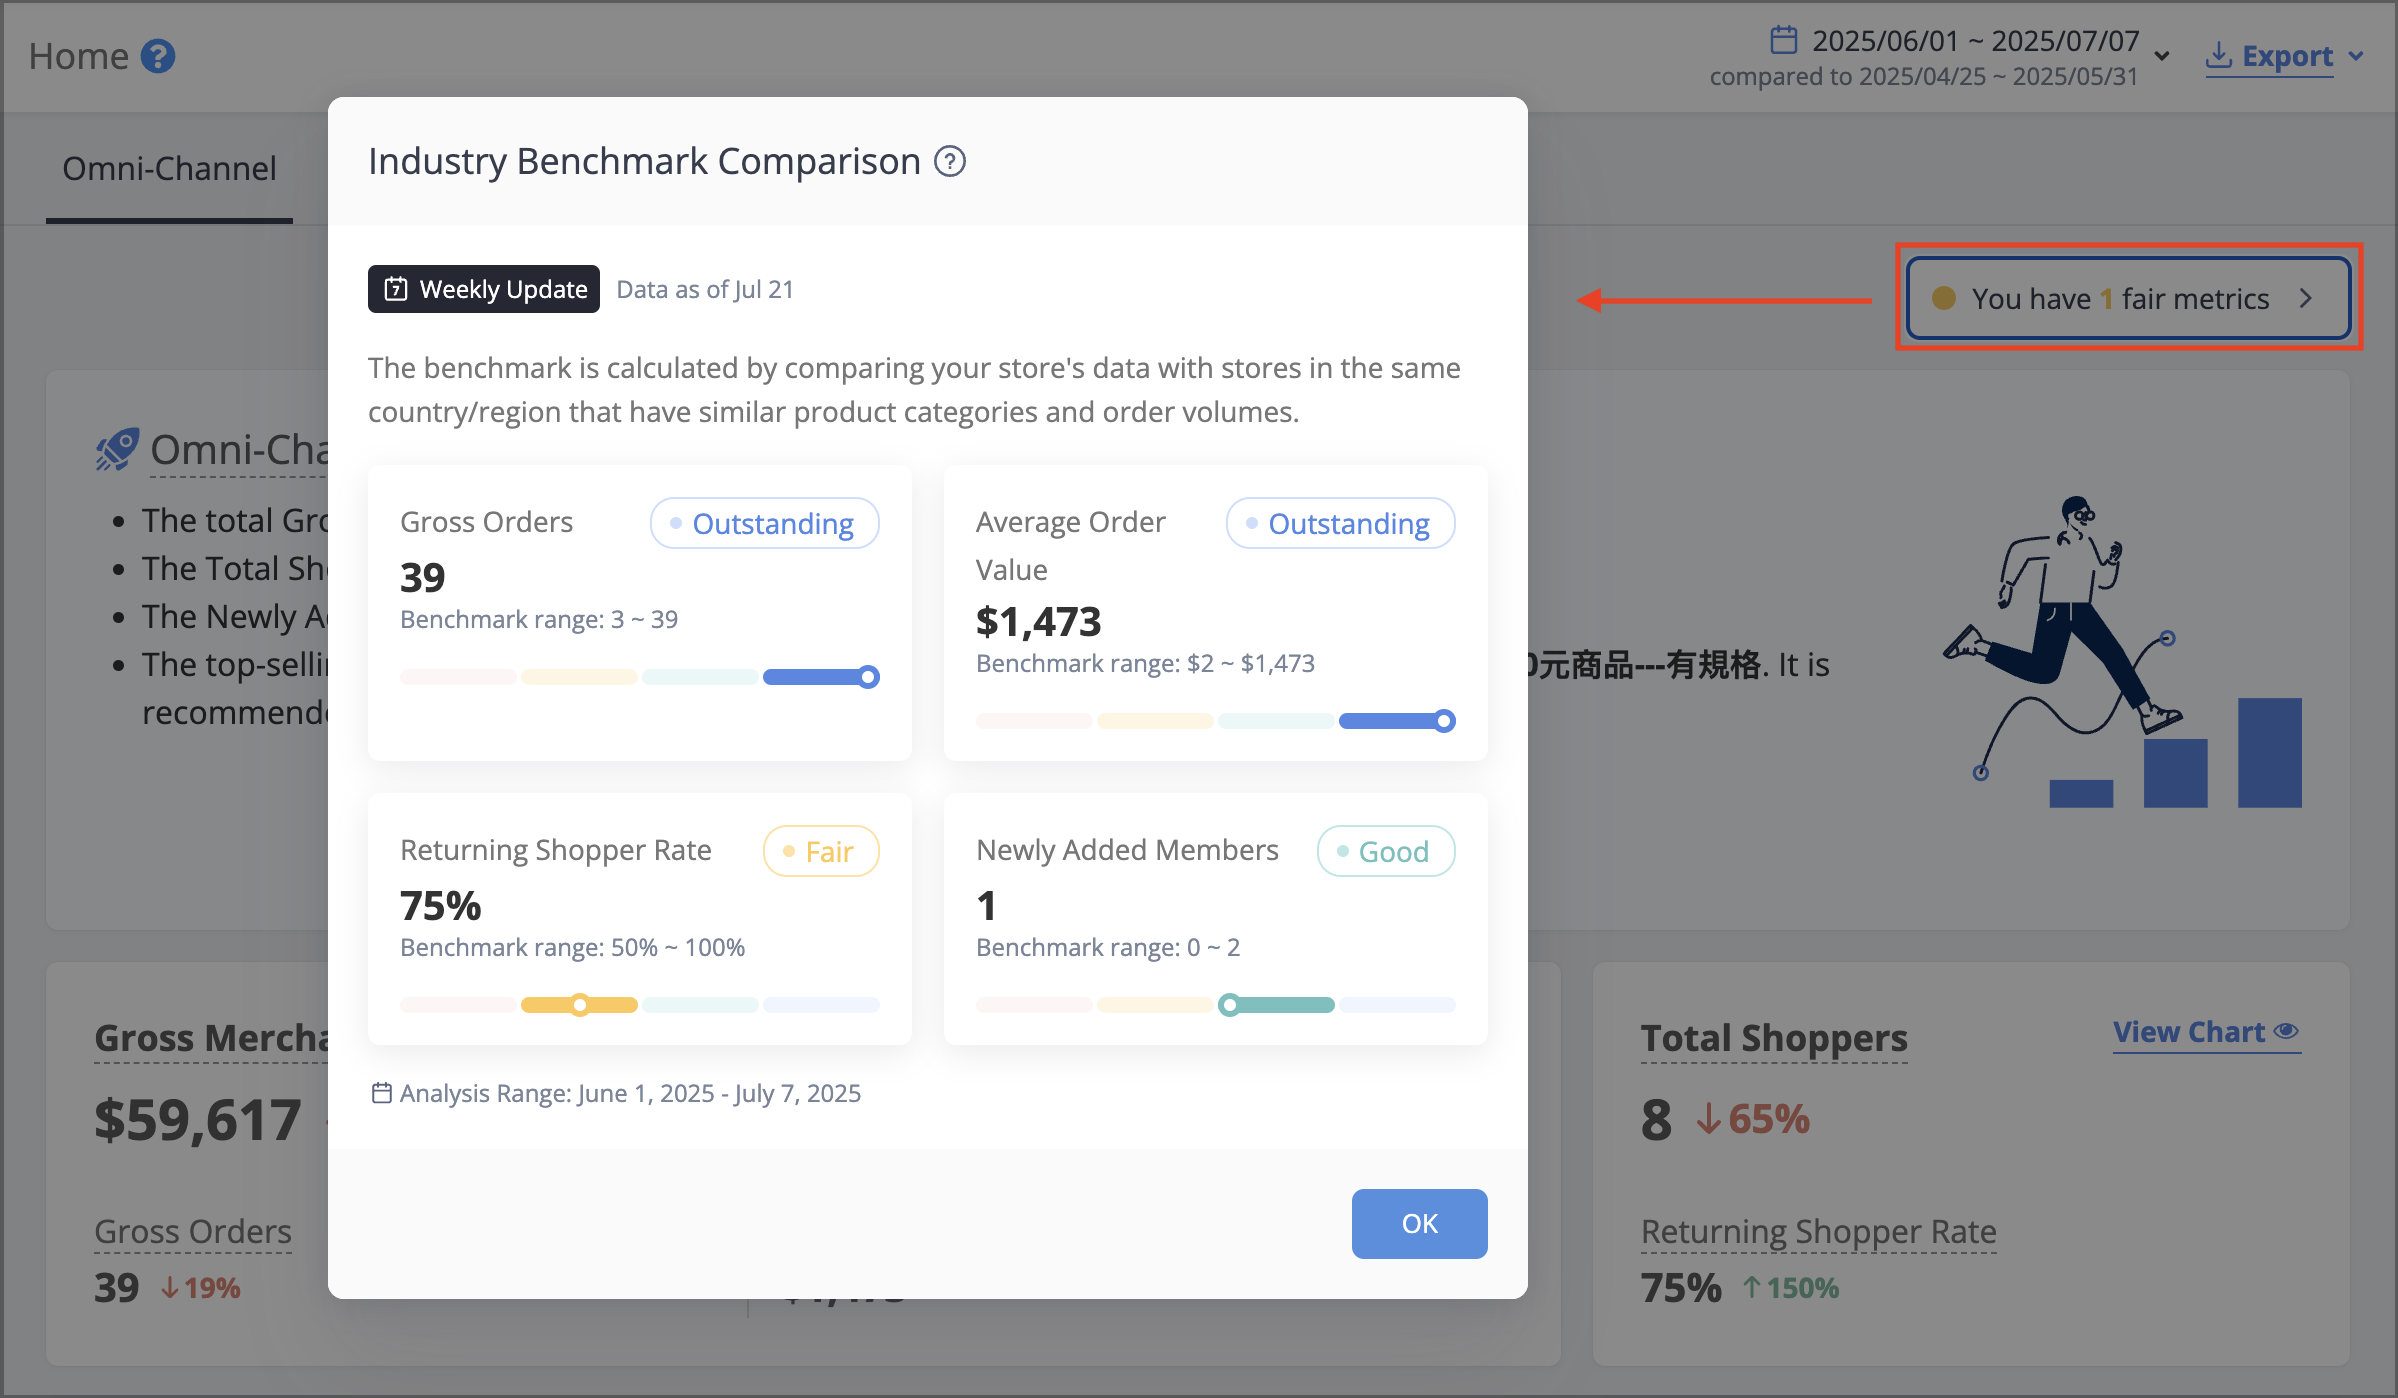This screenshot has height=1398, width=2398.
Task: Click 'Benchmark range: 3 ~ 39' text
Action: coord(539,619)
